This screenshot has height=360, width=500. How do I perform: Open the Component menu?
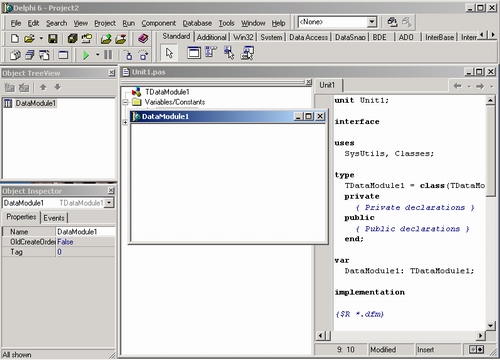tap(159, 23)
